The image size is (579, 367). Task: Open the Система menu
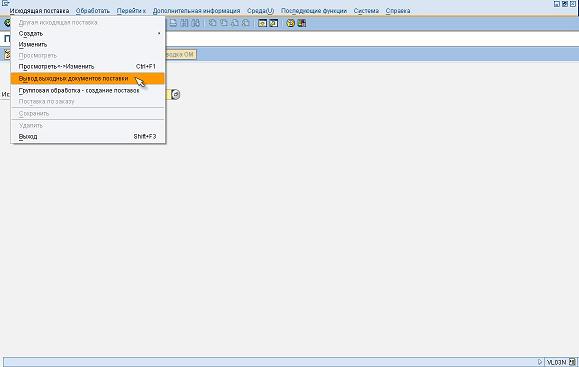366,11
